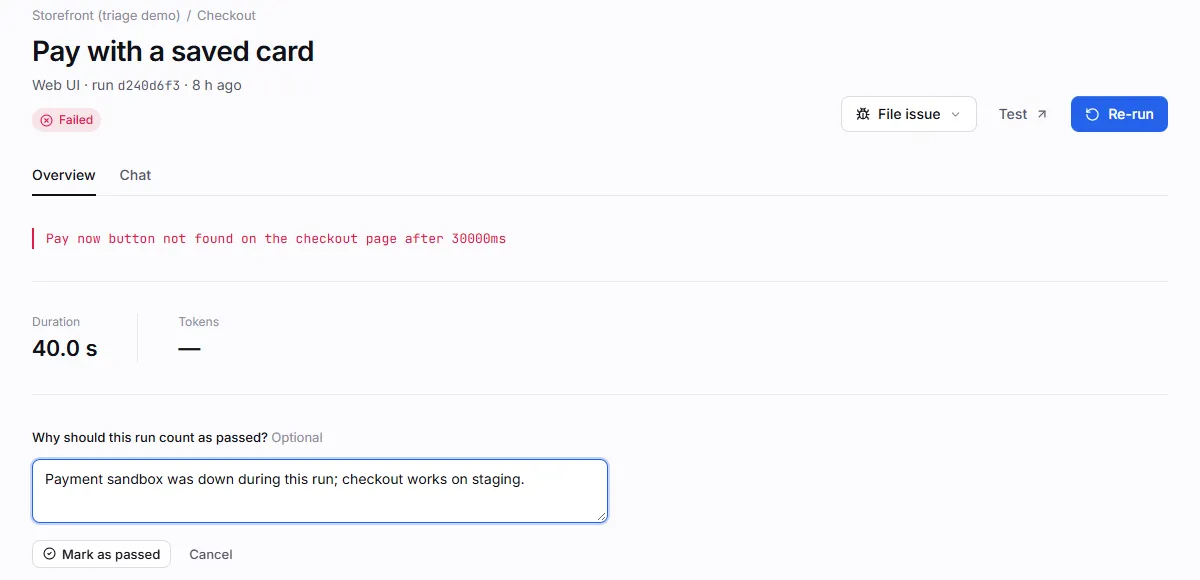Click the Pay with a saved card heading

[x=173, y=51]
